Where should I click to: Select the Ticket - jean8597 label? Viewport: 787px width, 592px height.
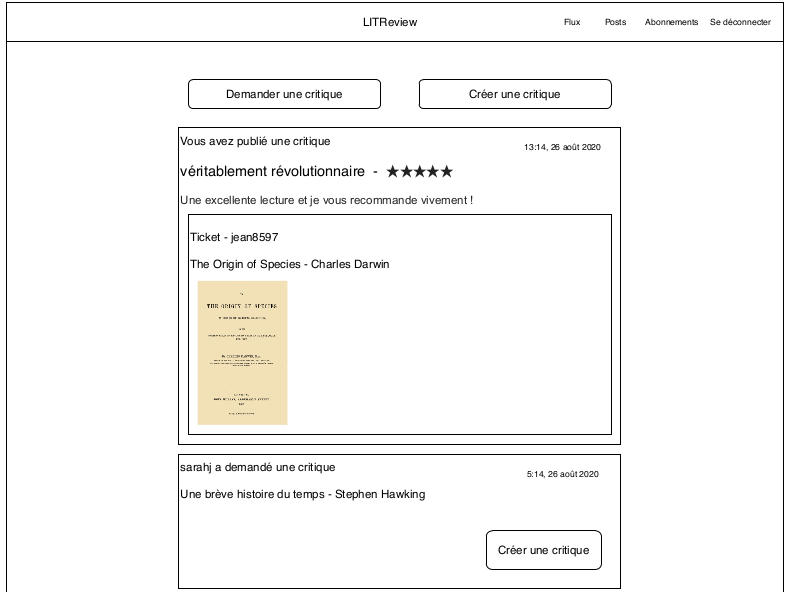coord(234,237)
